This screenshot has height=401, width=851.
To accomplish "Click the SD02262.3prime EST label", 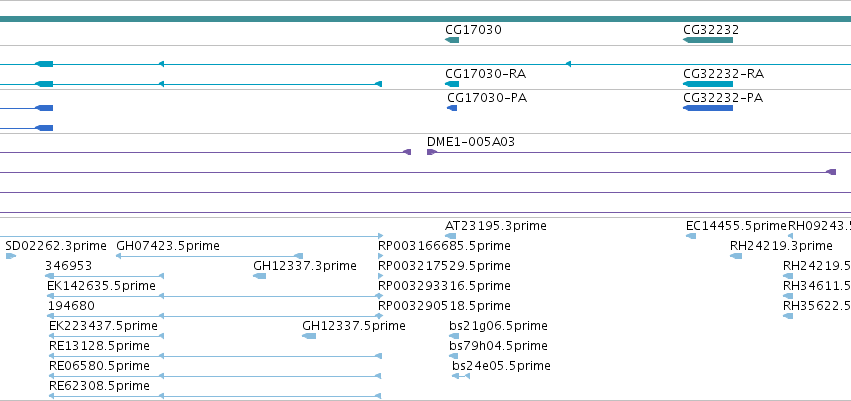I will pyautogui.click(x=56, y=246).
